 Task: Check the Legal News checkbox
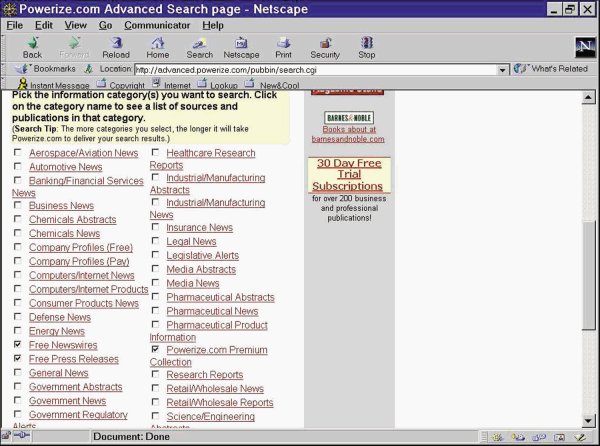pyautogui.click(x=155, y=241)
